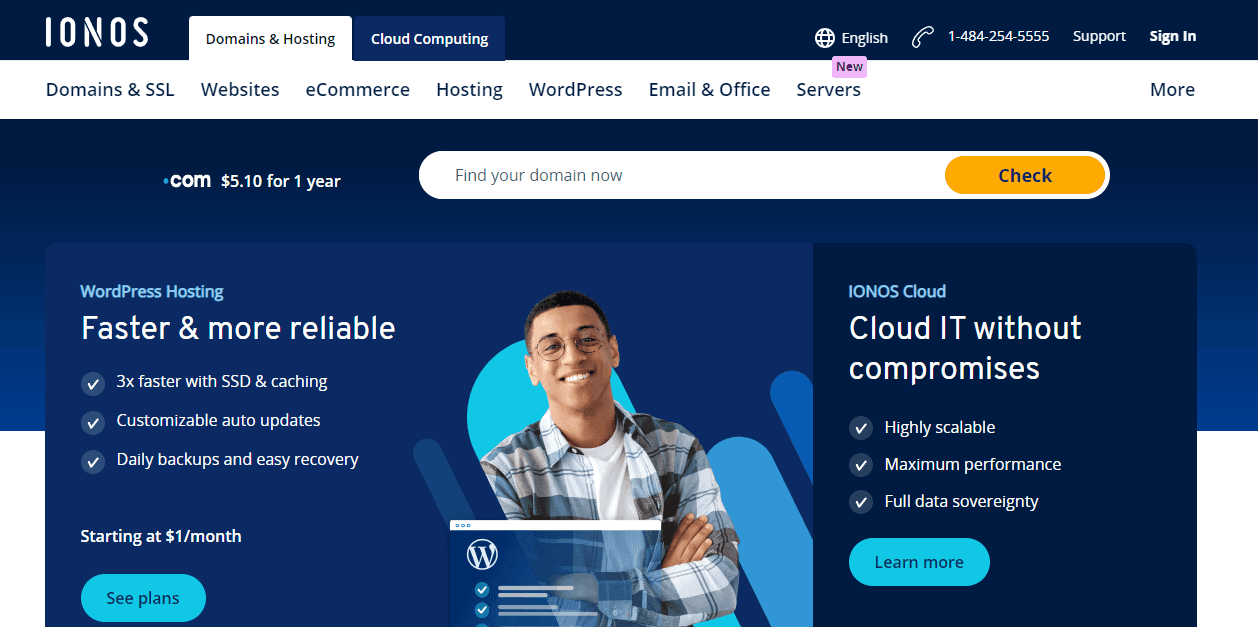
Task: Open the globe language icon
Action: [x=824, y=37]
